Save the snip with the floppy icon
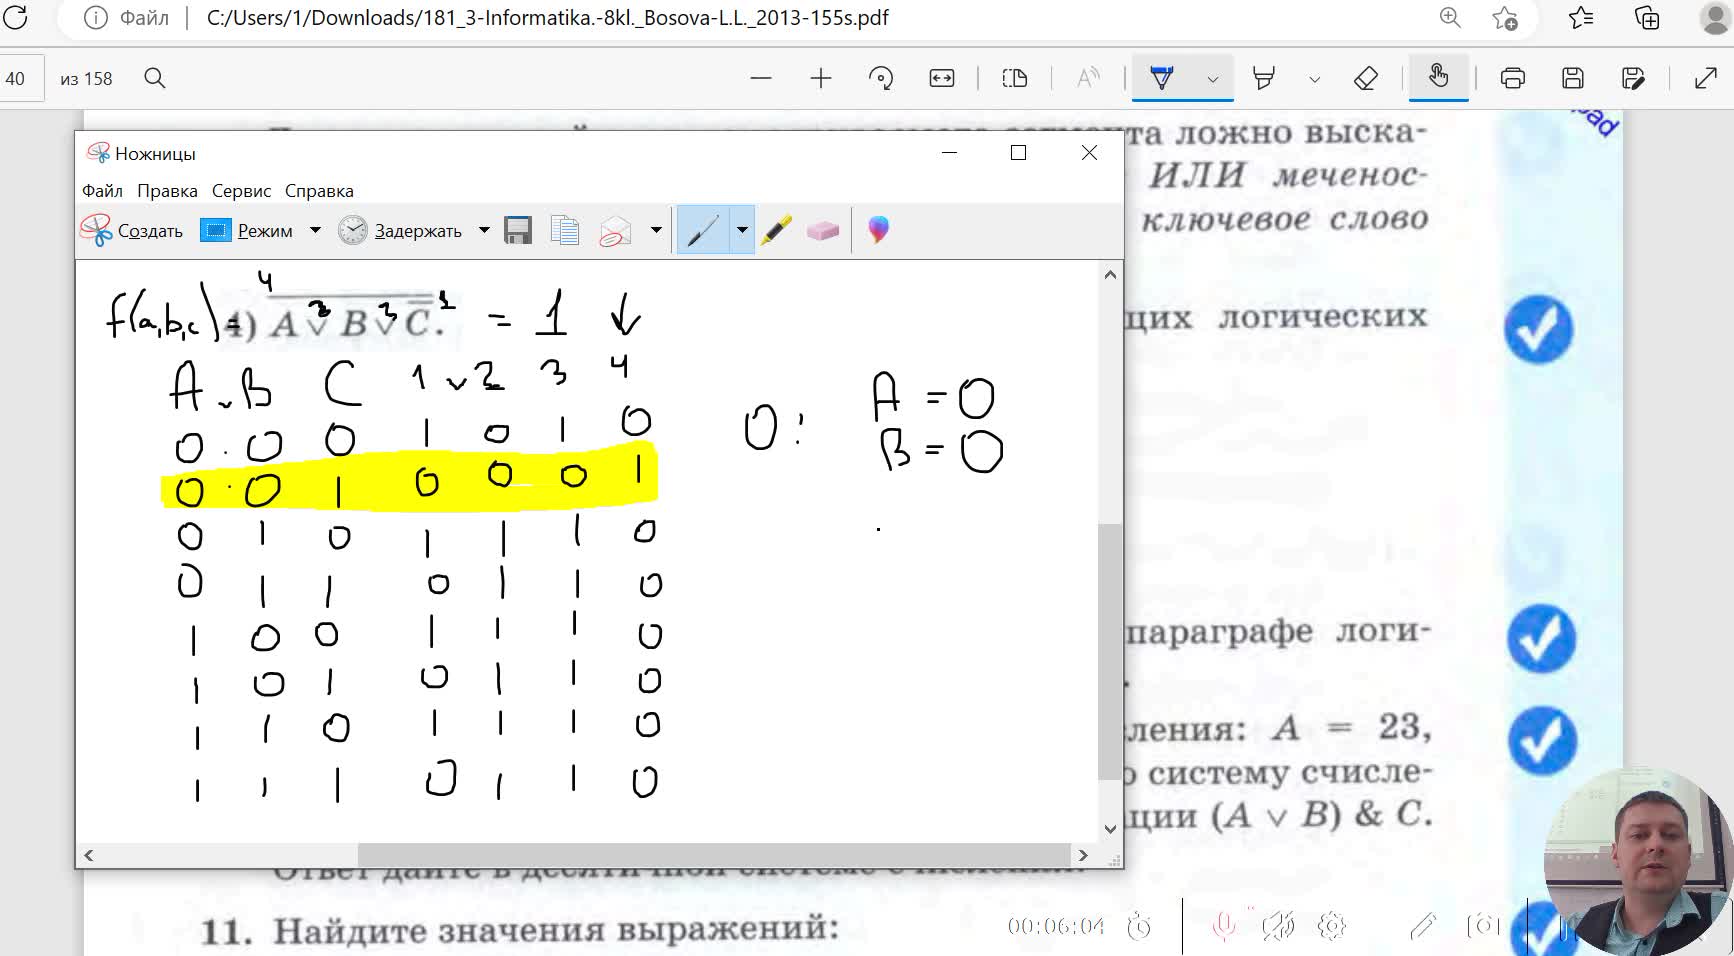Screen dimensions: 1734x956 point(518,230)
